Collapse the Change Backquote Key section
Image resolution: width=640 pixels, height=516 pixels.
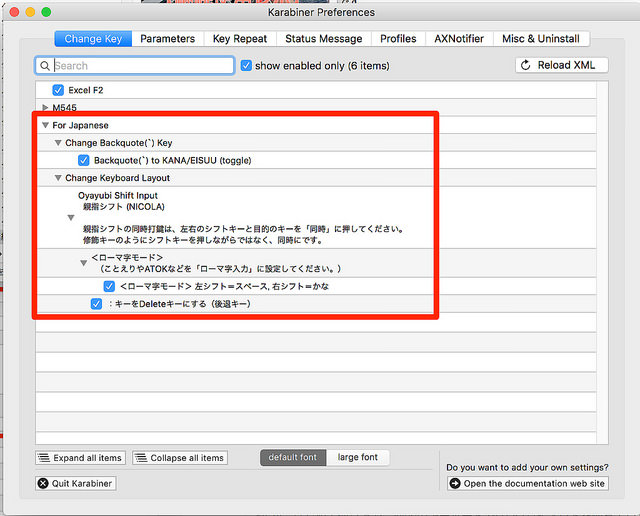coord(58,143)
